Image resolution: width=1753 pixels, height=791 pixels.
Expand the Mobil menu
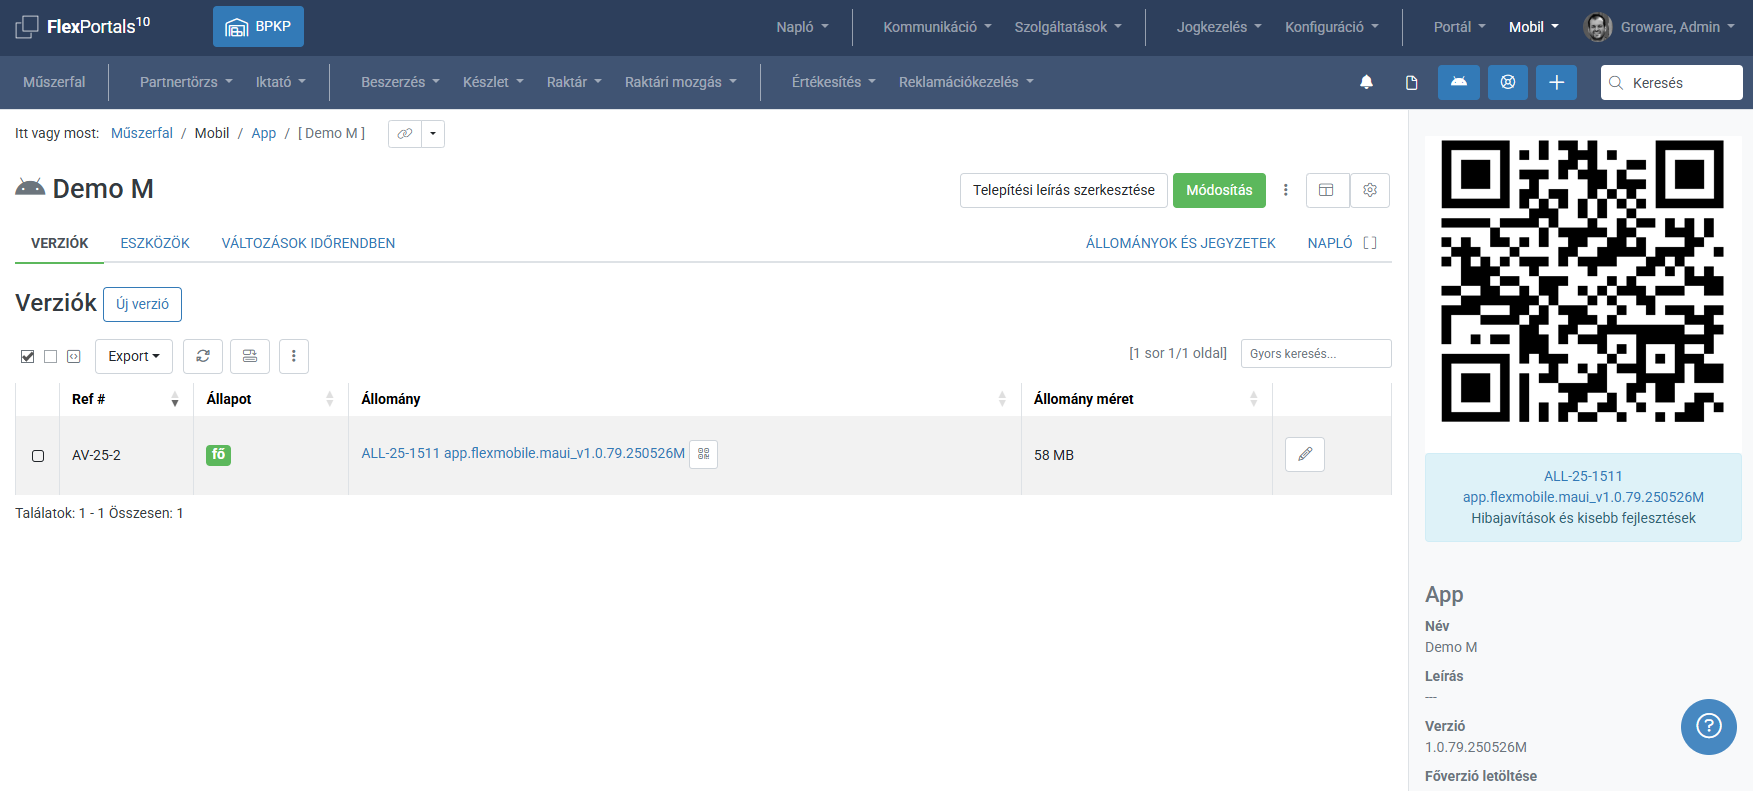[1534, 27]
